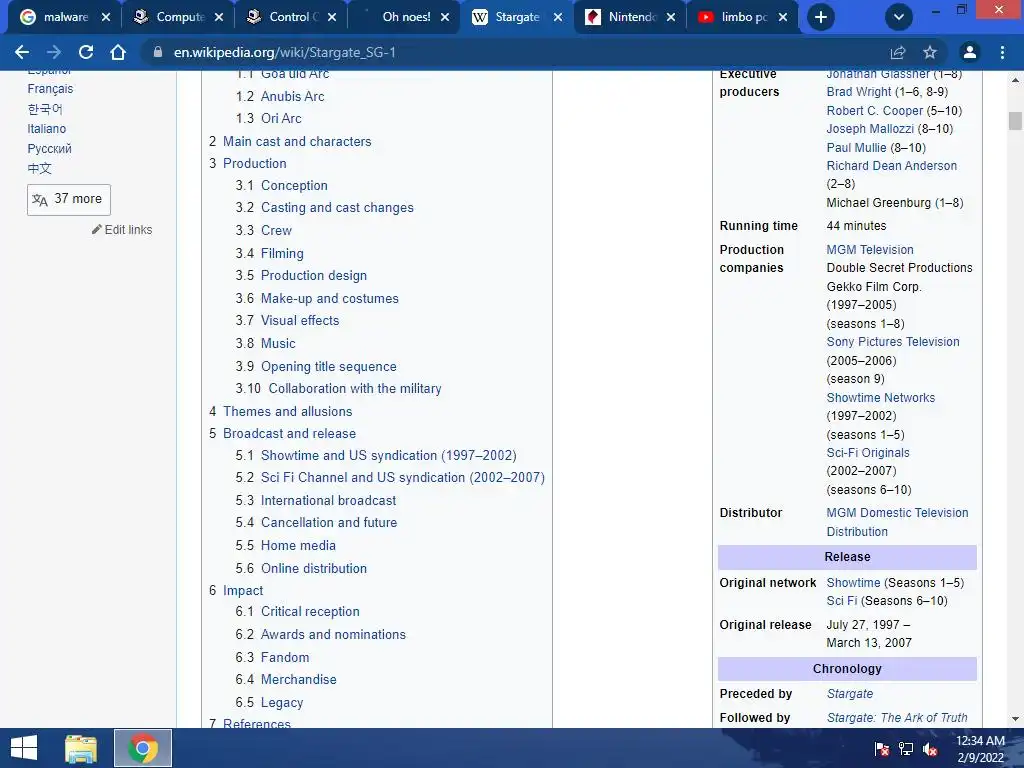Open the MGM Television link
Image resolution: width=1024 pixels, height=768 pixels.
pyautogui.click(x=870, y=249)
